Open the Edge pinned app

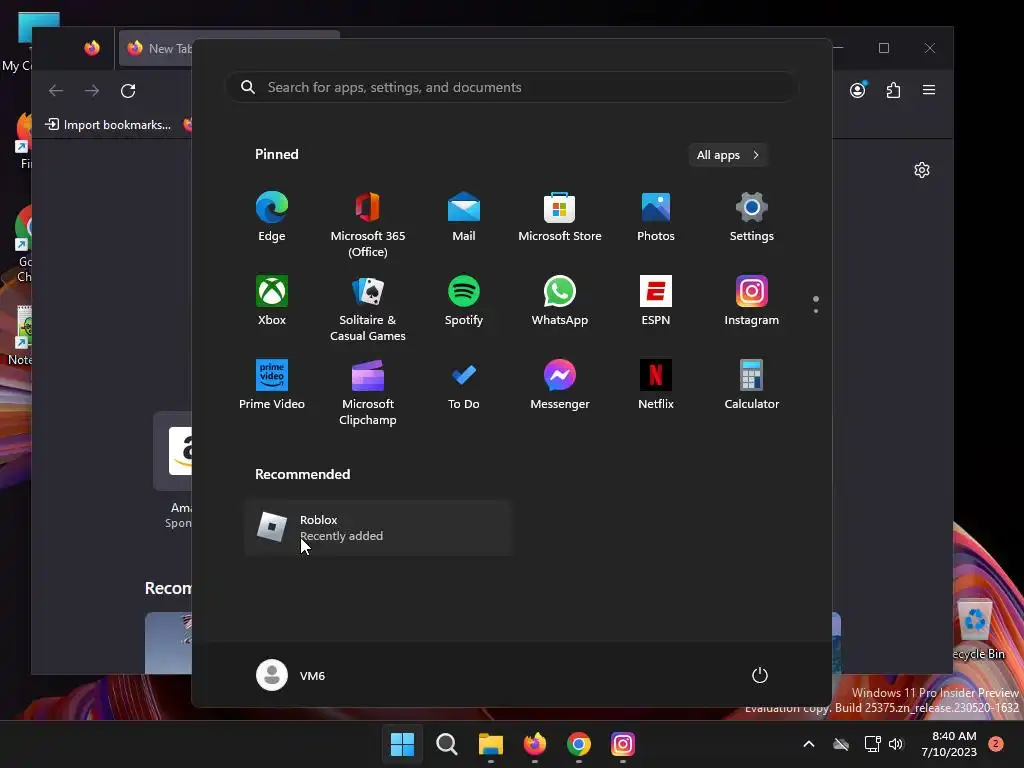point(272,217)
